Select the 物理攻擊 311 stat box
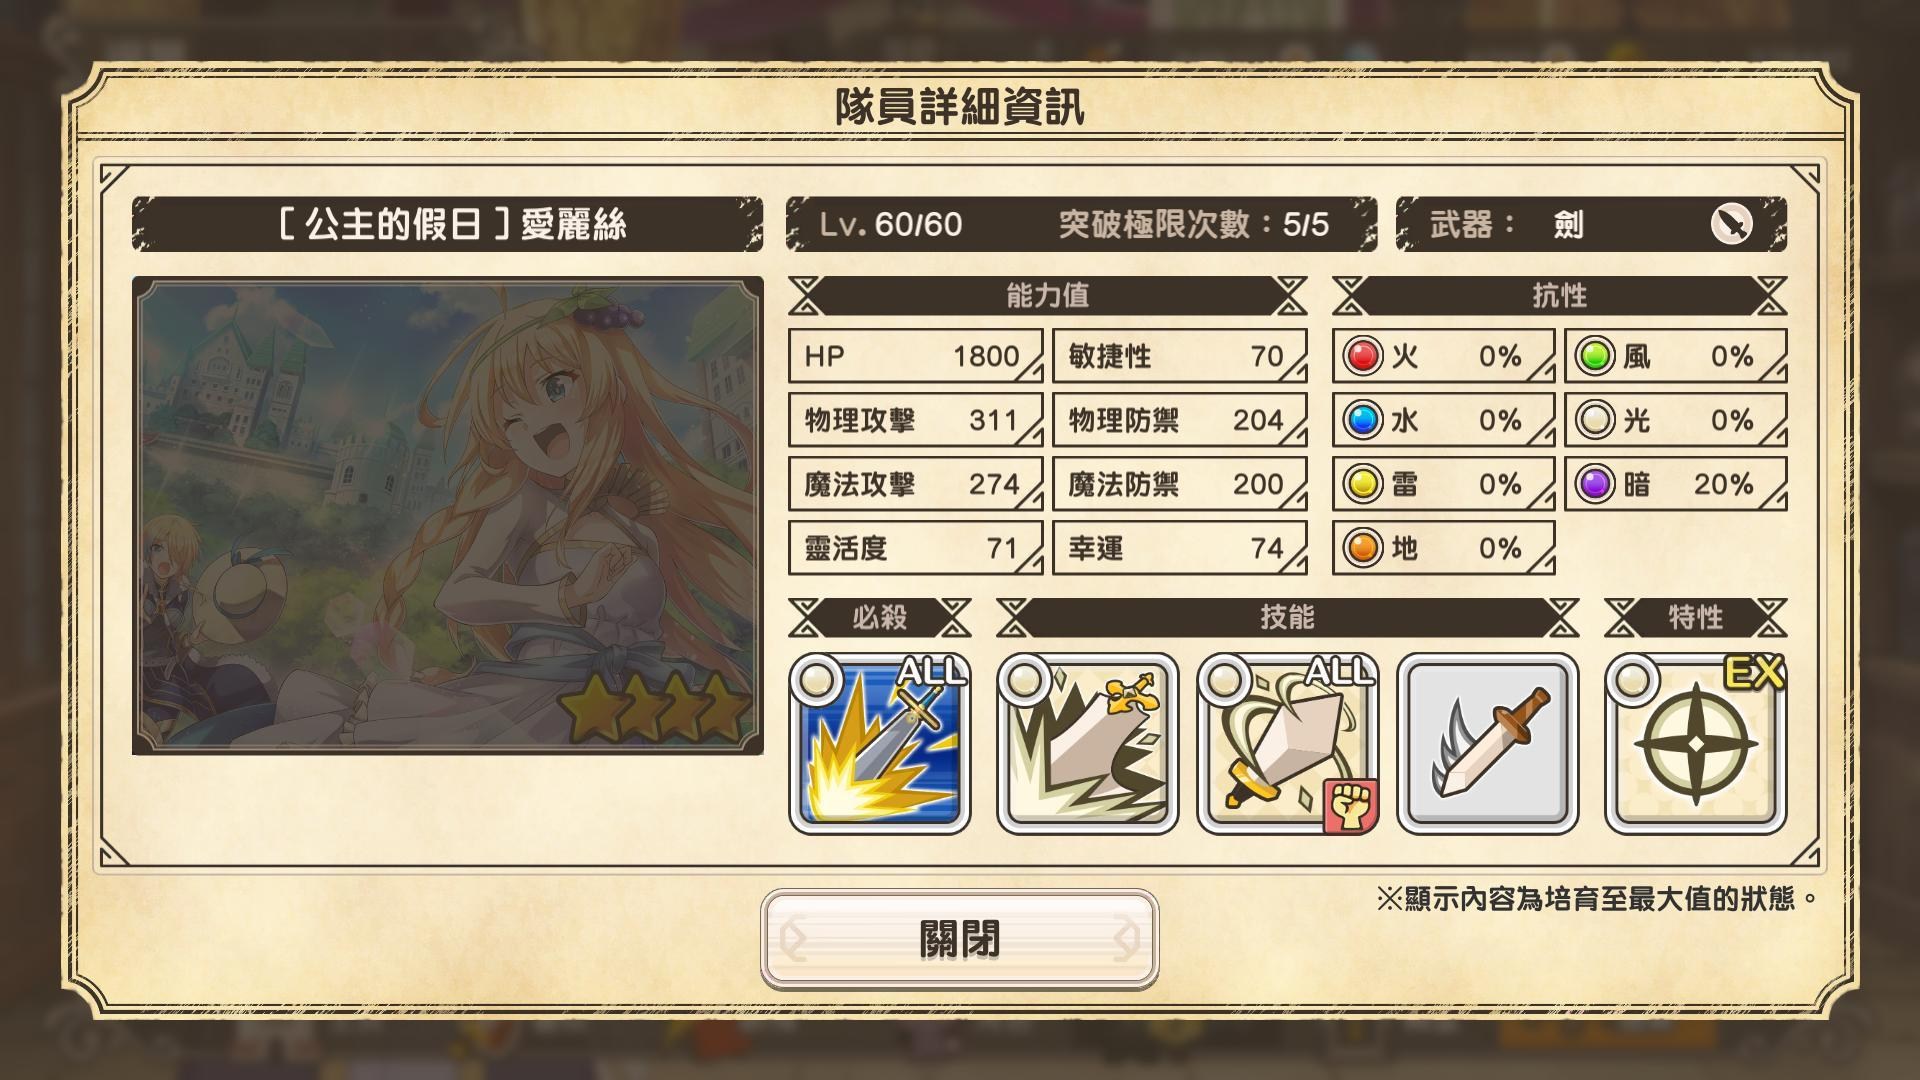This screenshot has width=1920, height=1080. pyautogui.click(x=915, y=420)
